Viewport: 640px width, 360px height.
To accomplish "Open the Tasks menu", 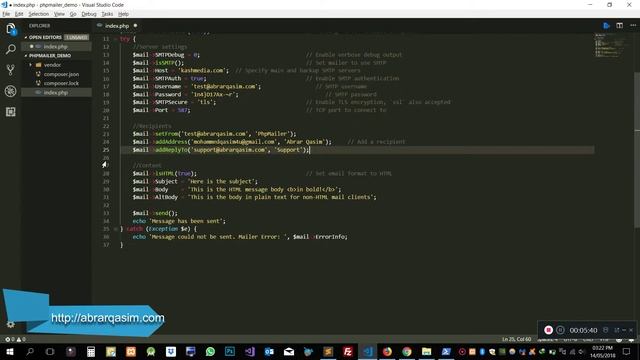I will (107, 14).
